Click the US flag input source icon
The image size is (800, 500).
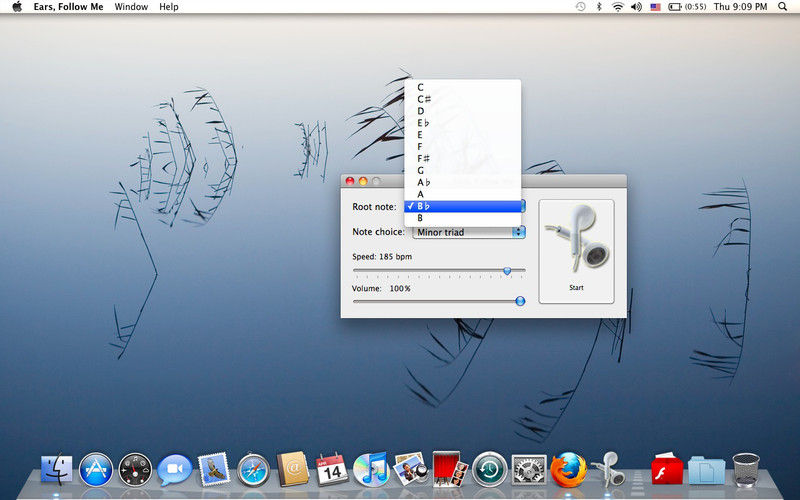pos(656,7)
